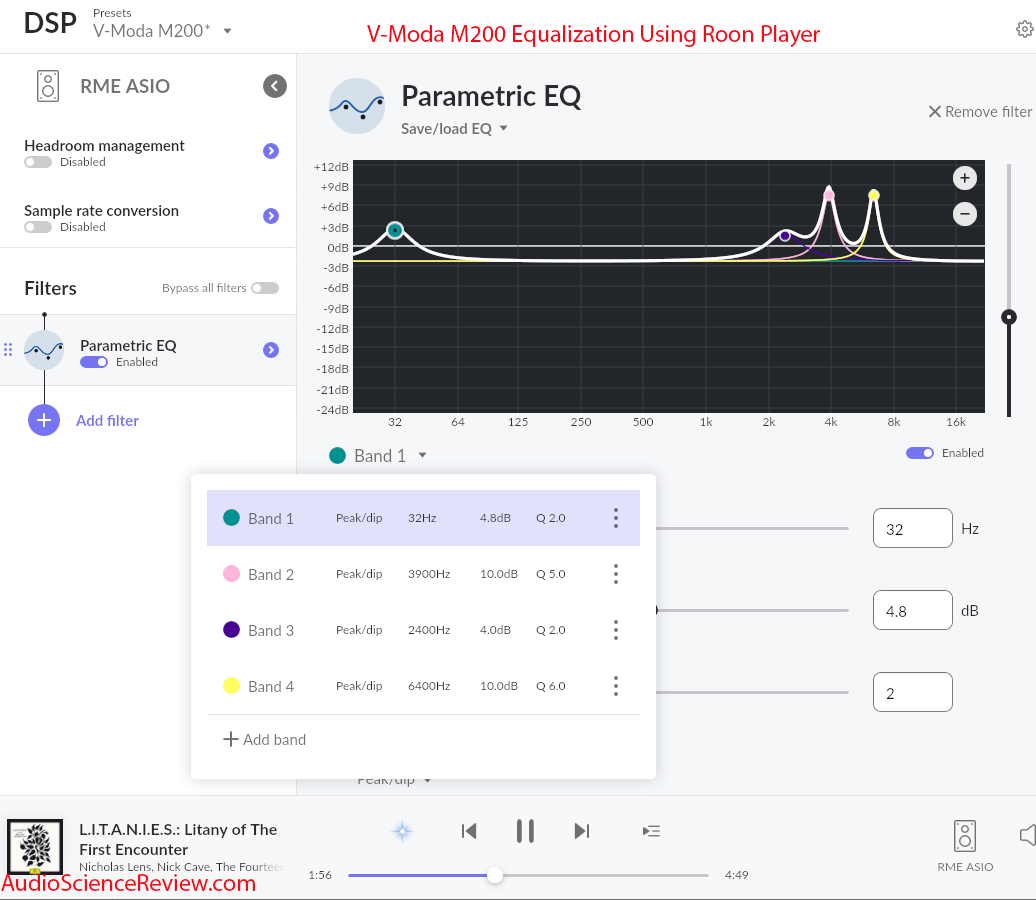Open Sample rate conversion settings arrow
This screenshot has height=900, width=1036.
pyautogui.click(x=271, y=215)
